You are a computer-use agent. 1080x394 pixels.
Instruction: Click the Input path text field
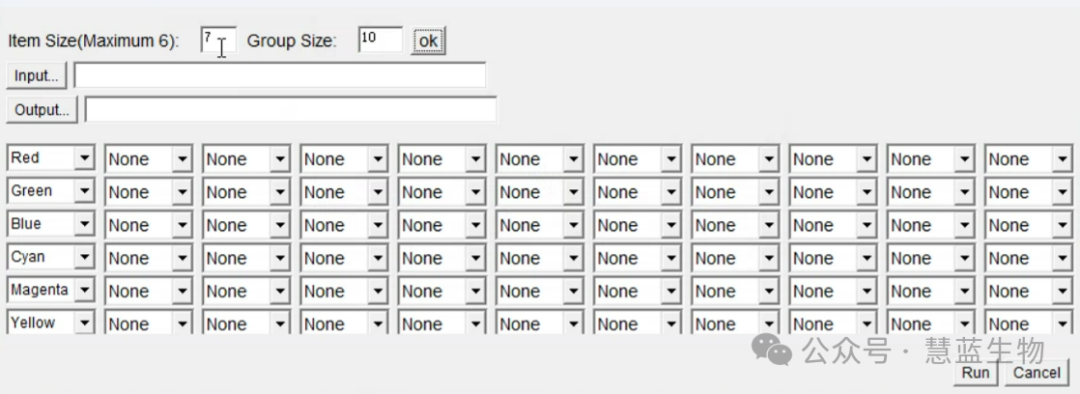coord(280,75)
